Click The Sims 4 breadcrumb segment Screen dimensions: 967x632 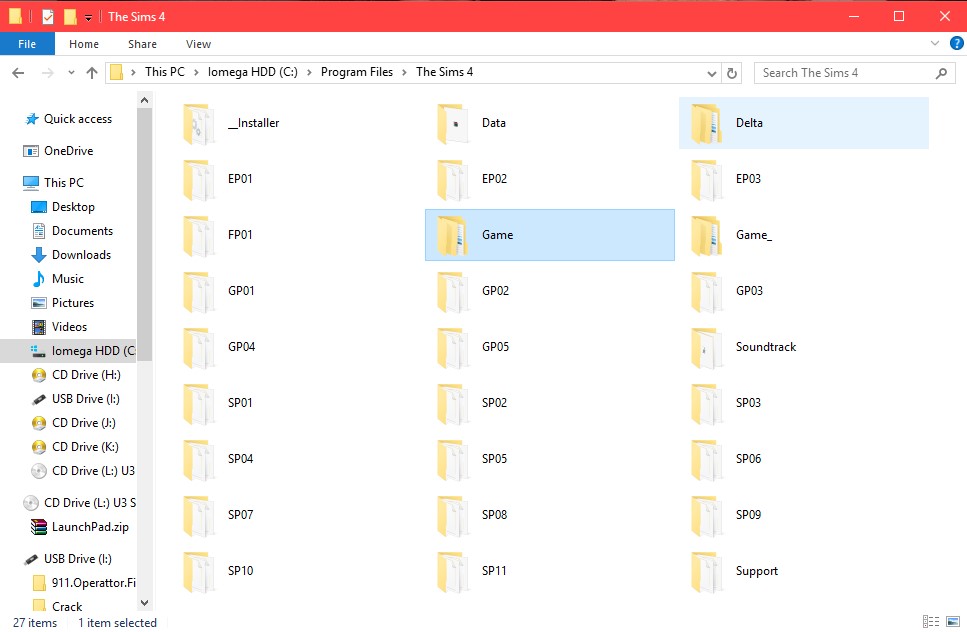click(445, 72)
